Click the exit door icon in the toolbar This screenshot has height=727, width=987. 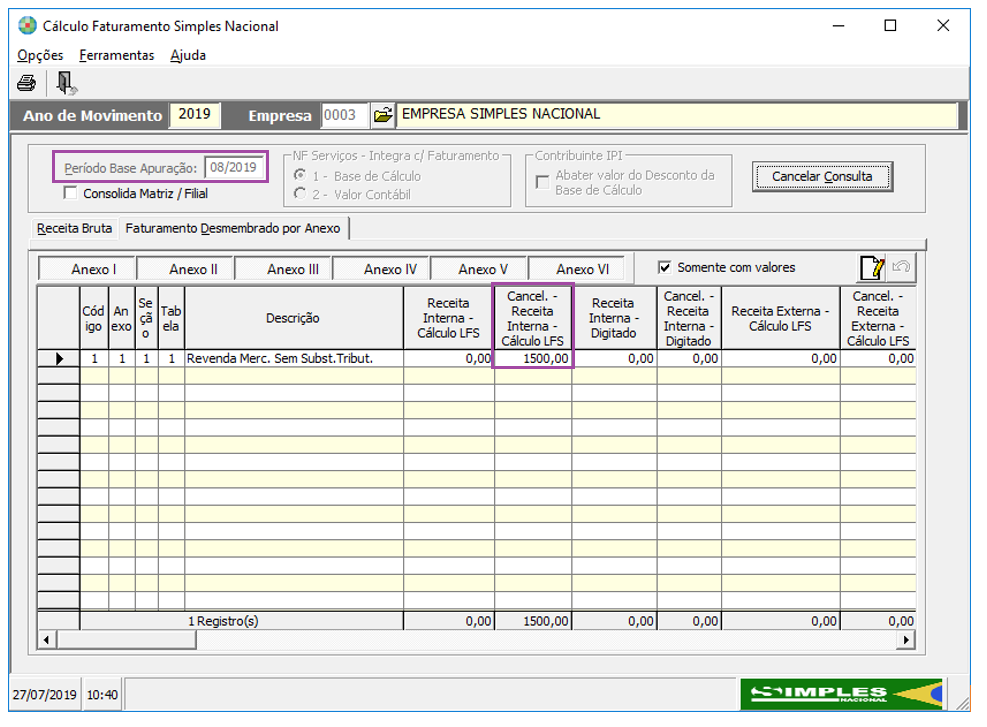click(x=65, y=83)
